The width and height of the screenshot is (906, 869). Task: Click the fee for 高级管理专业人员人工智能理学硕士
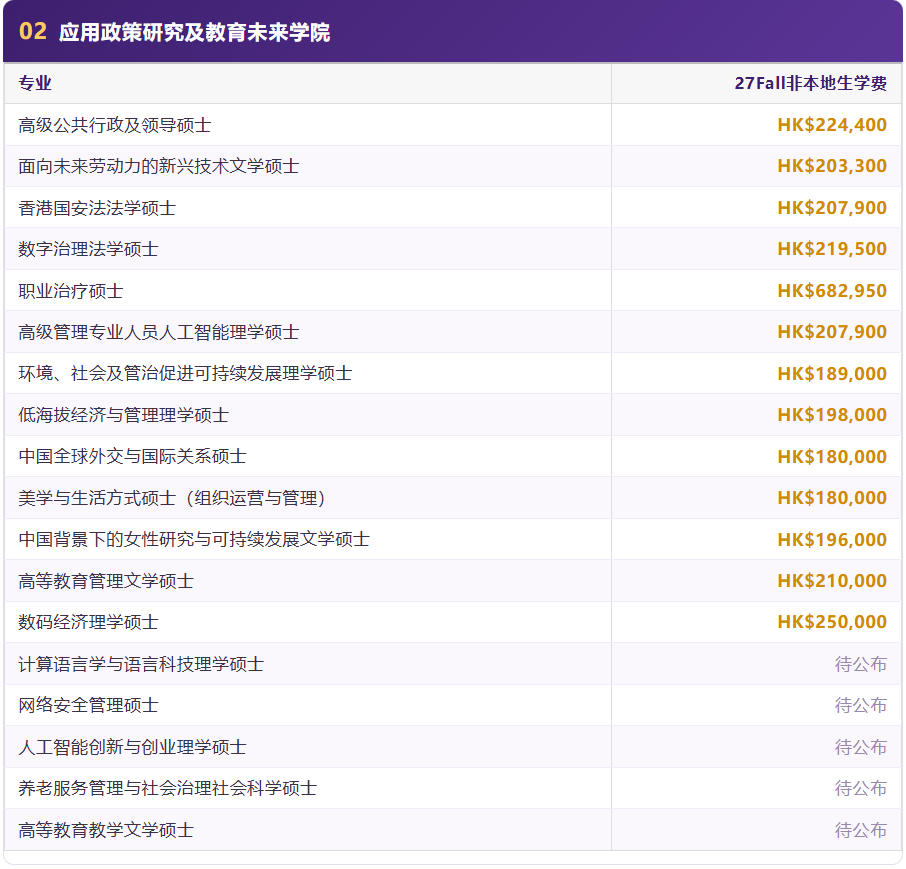click(832, 332)
